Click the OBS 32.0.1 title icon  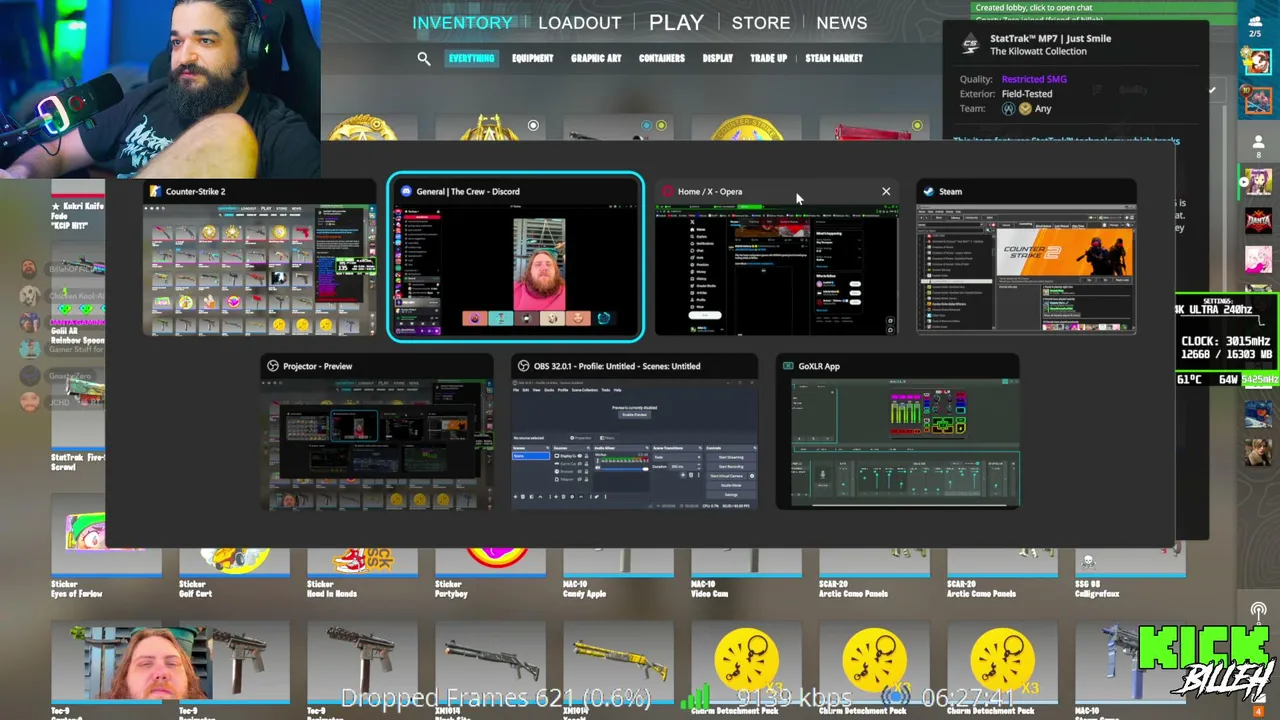tap(523, 366)
